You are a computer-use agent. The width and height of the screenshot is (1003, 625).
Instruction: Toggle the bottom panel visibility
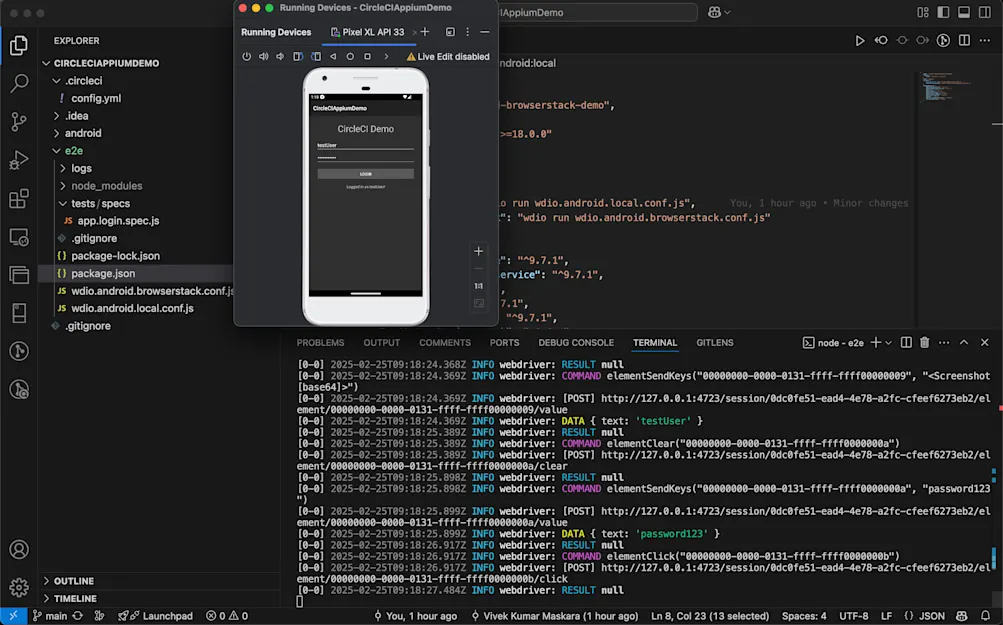point(963,12)
